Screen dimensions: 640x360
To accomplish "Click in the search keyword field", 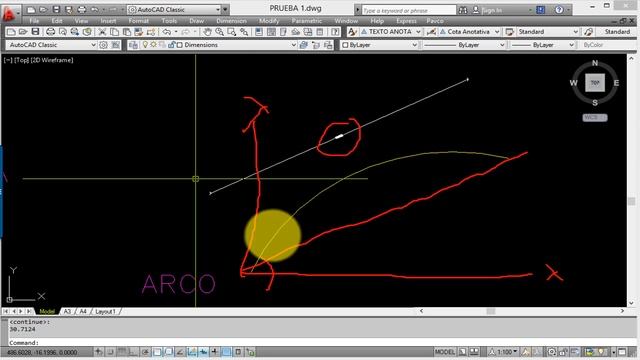I will [409, 10].
